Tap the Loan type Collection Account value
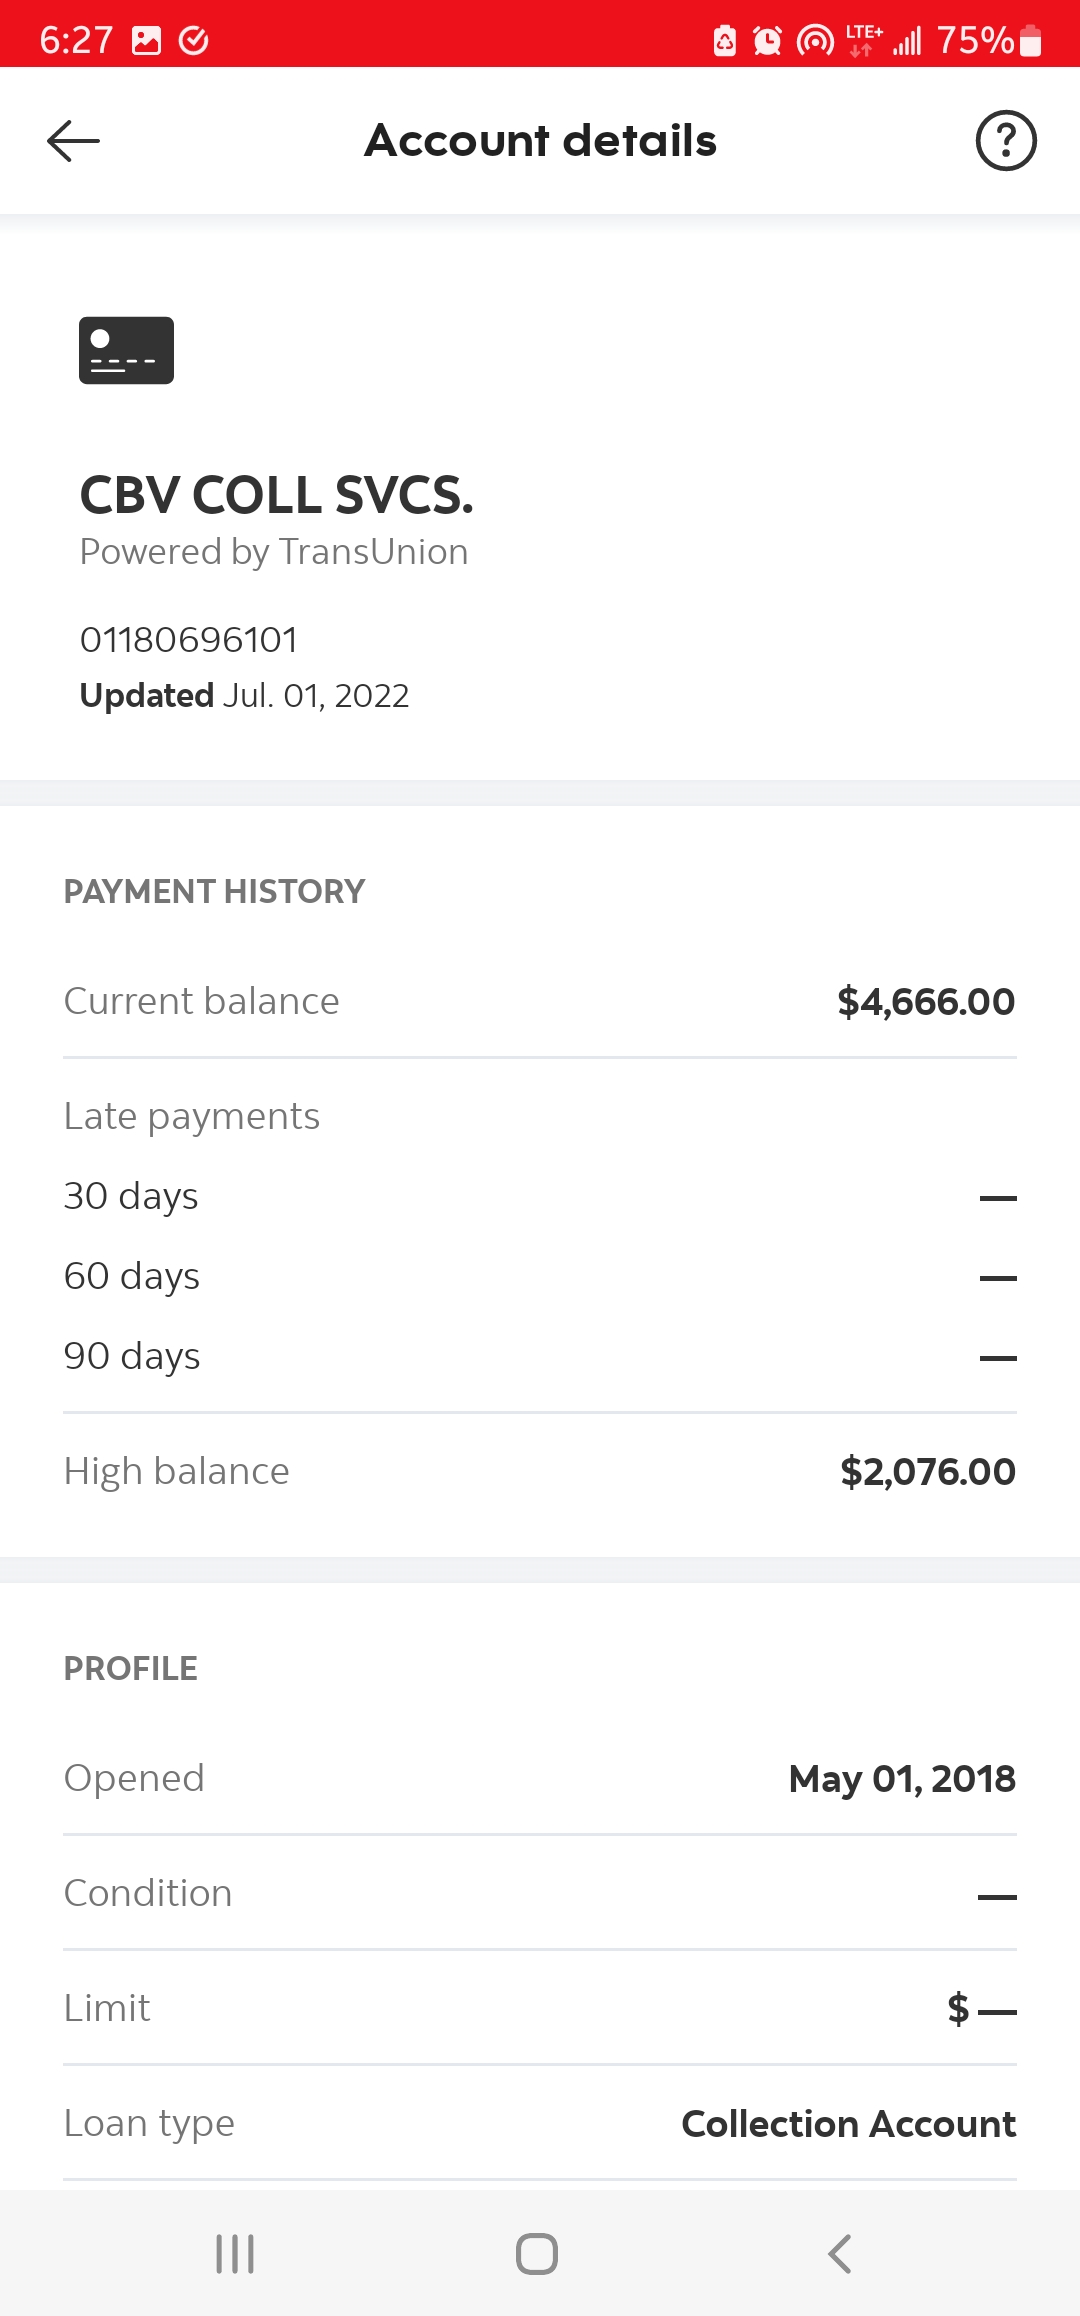This screenshot has height=2316, width=1080. [848, 2123]
